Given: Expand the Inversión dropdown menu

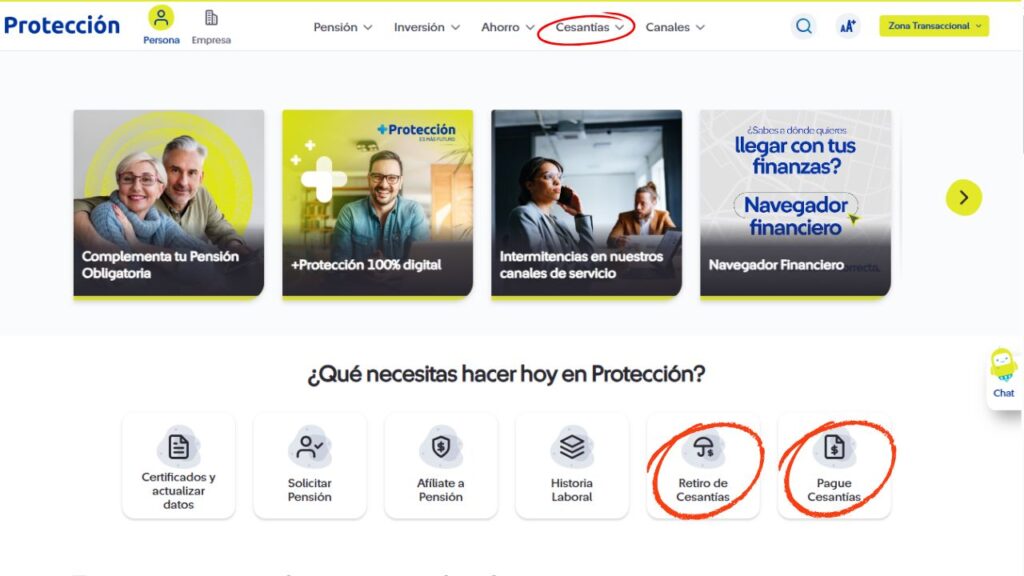Looking at the screenshot, I should [427, 27].
